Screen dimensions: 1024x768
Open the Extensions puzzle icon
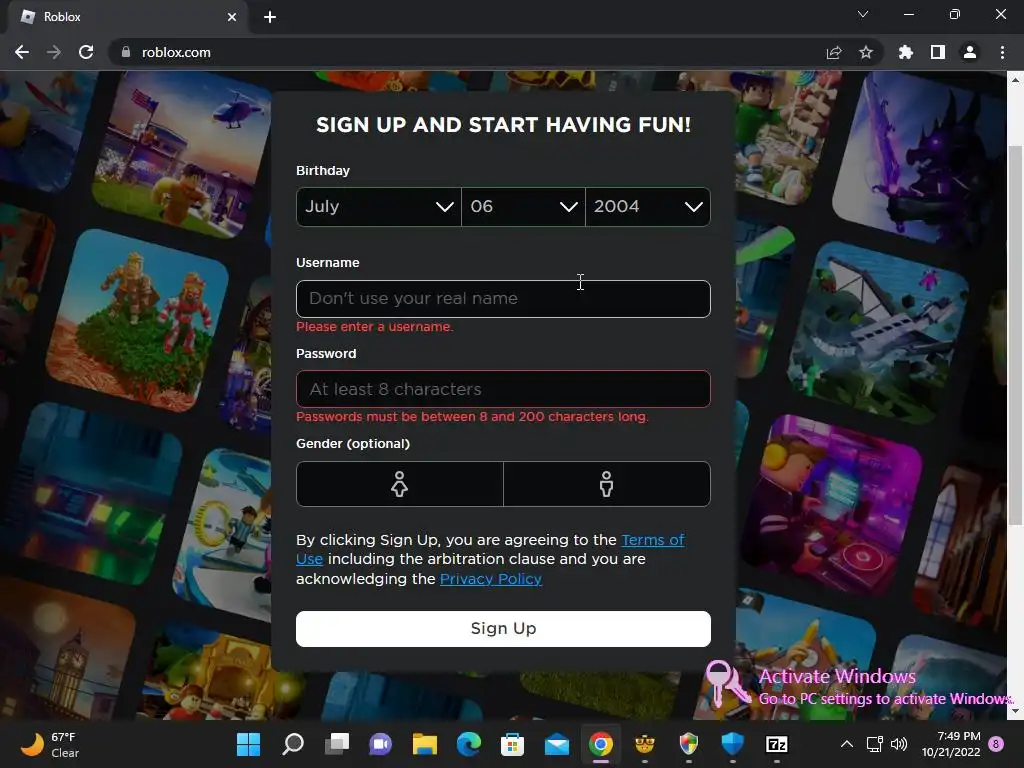point(906,52)
